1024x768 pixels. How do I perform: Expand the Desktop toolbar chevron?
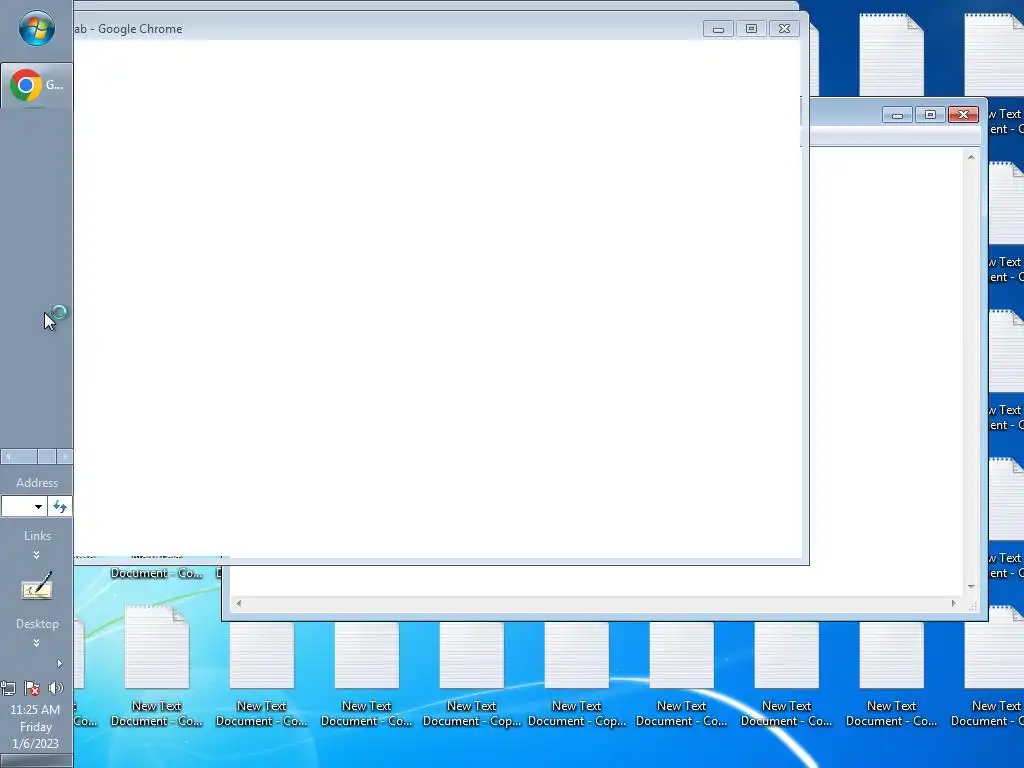click(37, 643)
